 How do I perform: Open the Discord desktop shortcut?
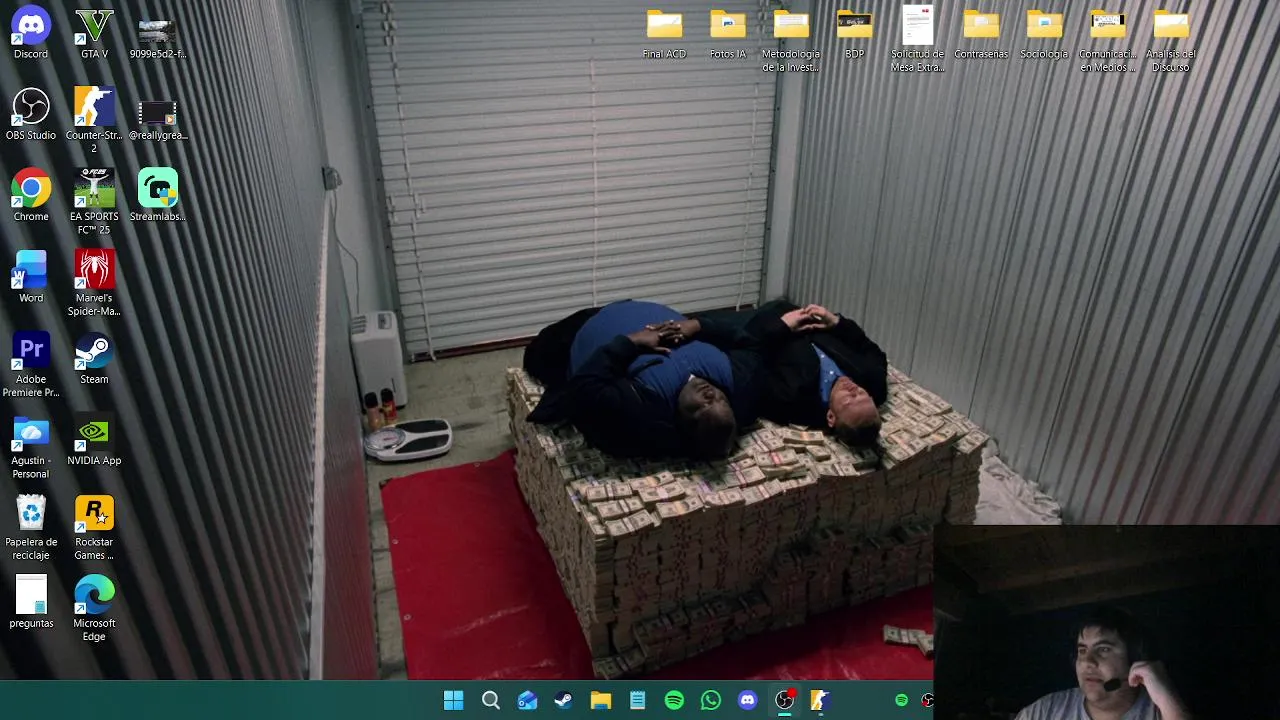(x=31, y=33)
